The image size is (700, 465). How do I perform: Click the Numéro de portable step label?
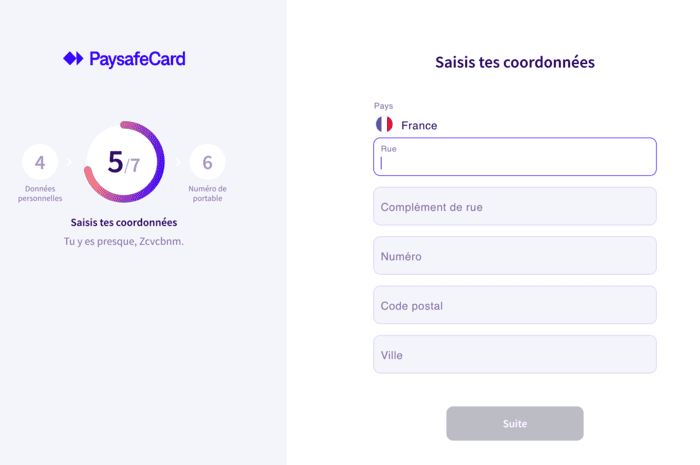(207, 193)
